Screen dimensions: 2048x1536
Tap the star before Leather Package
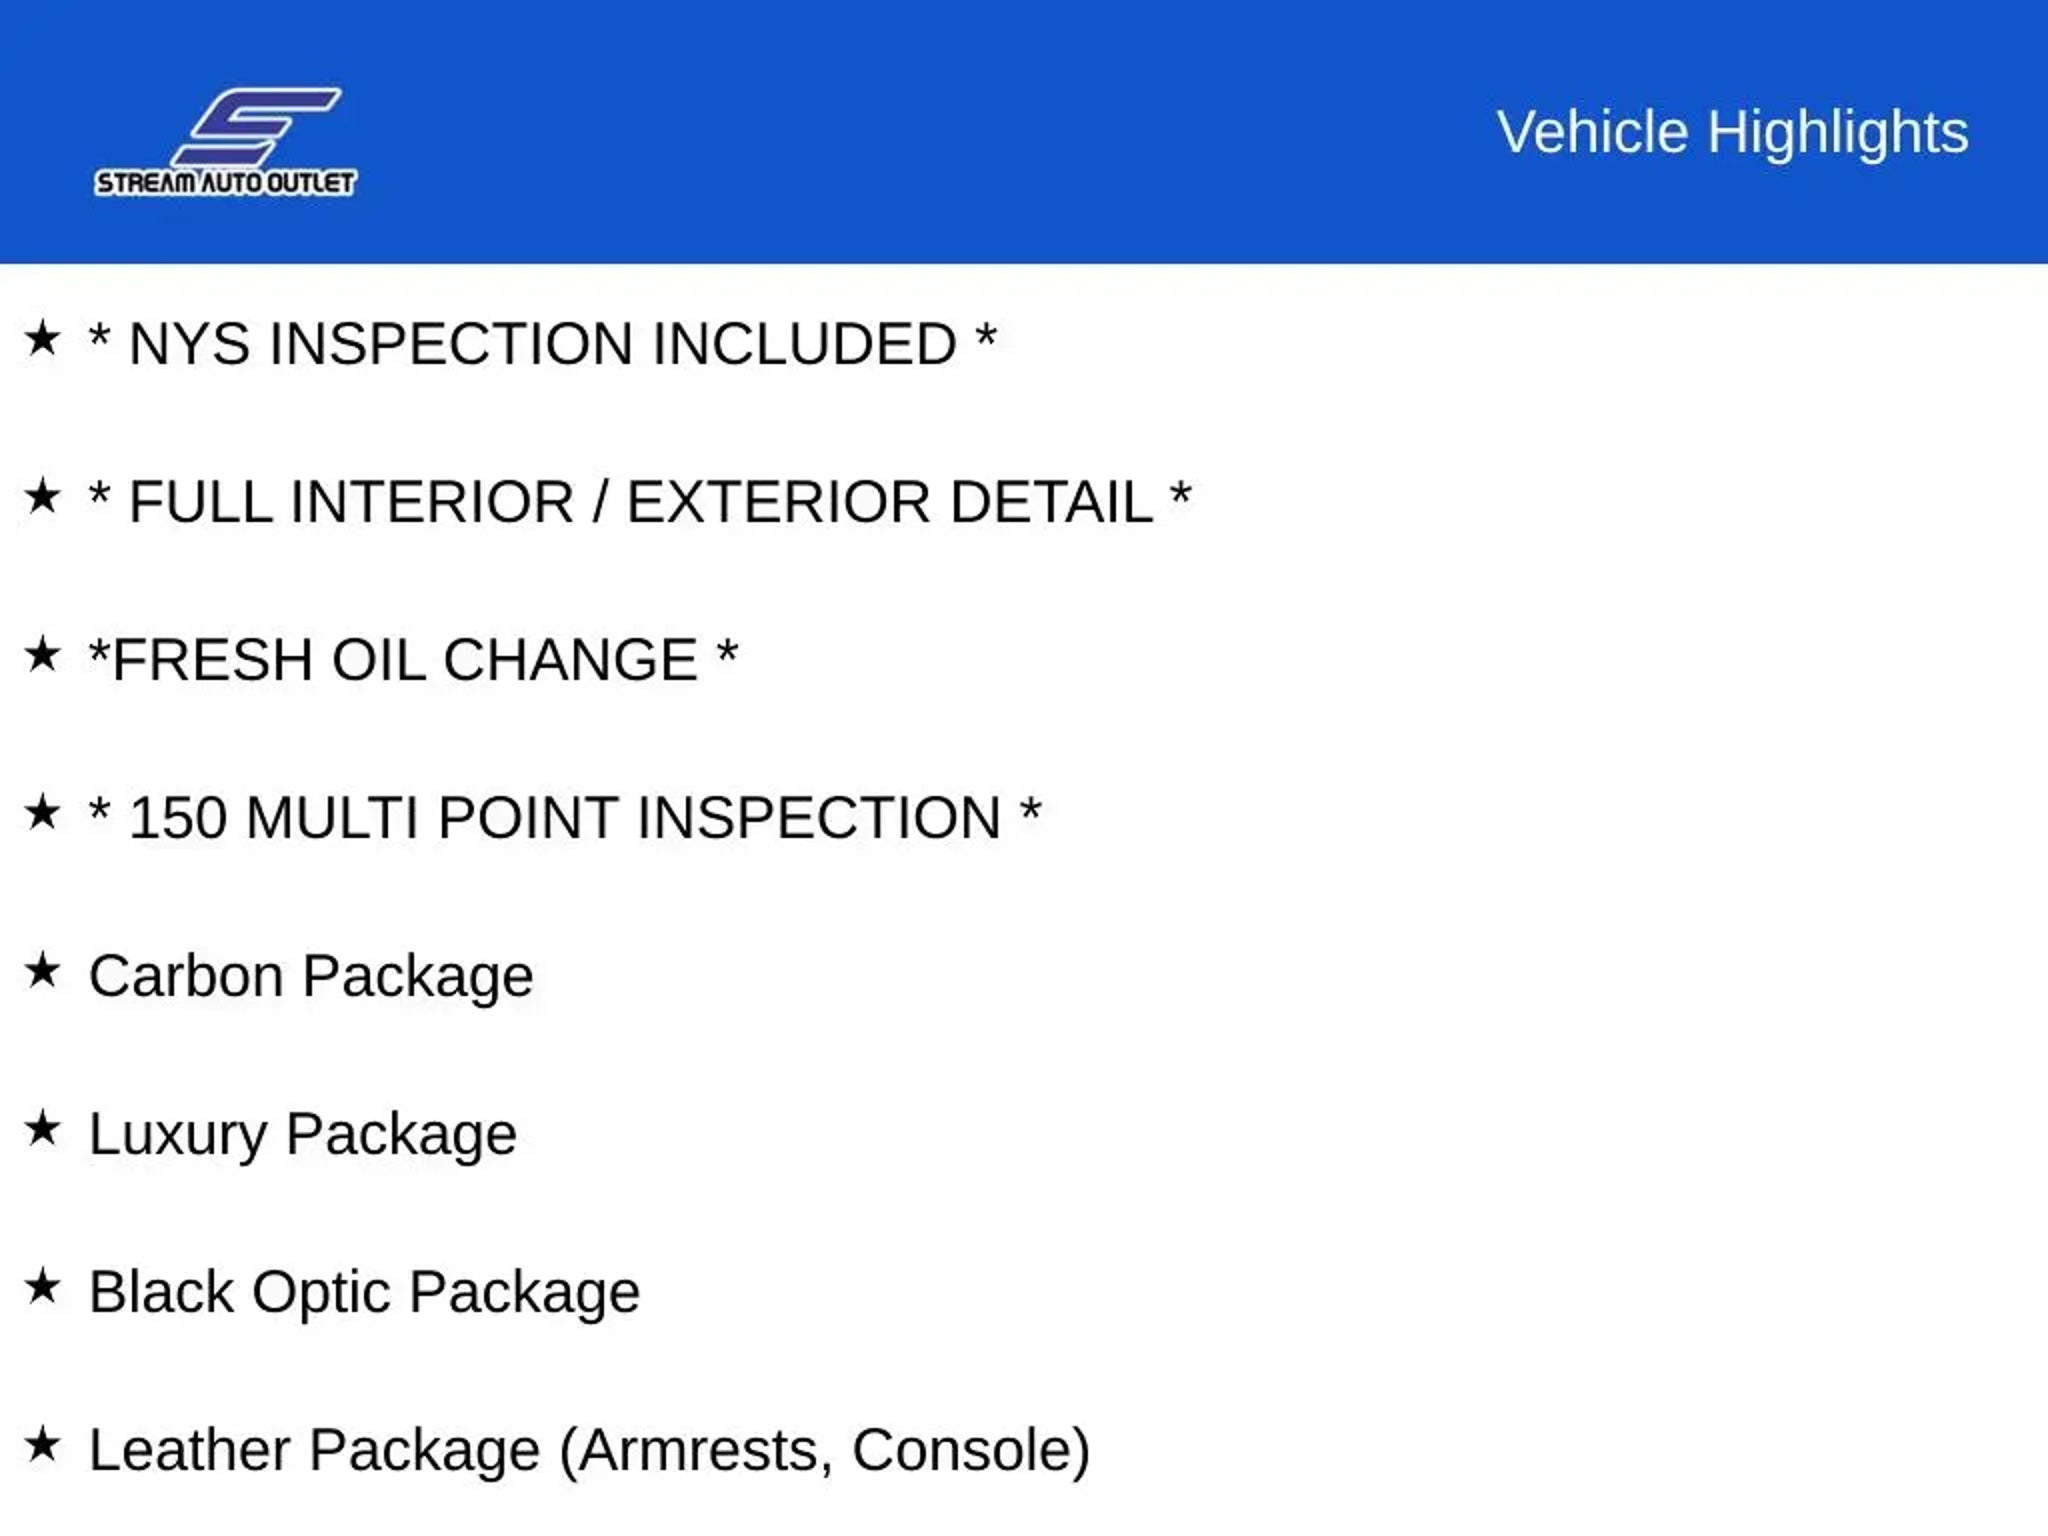(43, 1445)
